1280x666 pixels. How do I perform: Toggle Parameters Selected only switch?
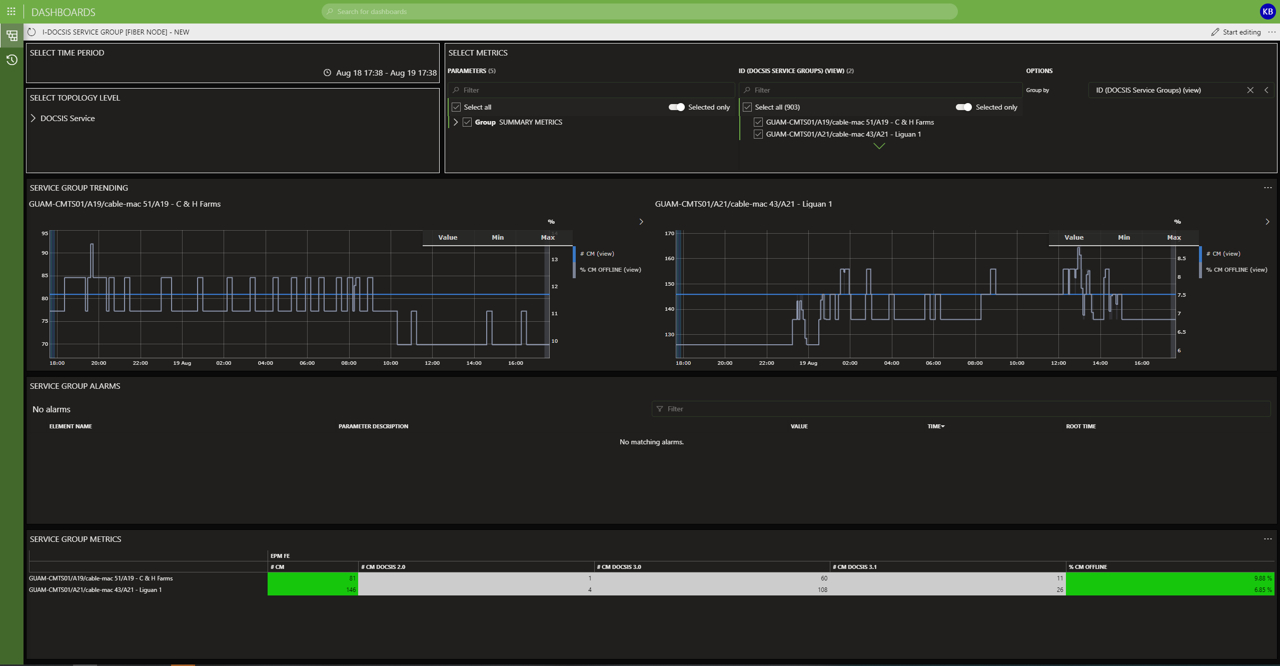tap(677, 107)
